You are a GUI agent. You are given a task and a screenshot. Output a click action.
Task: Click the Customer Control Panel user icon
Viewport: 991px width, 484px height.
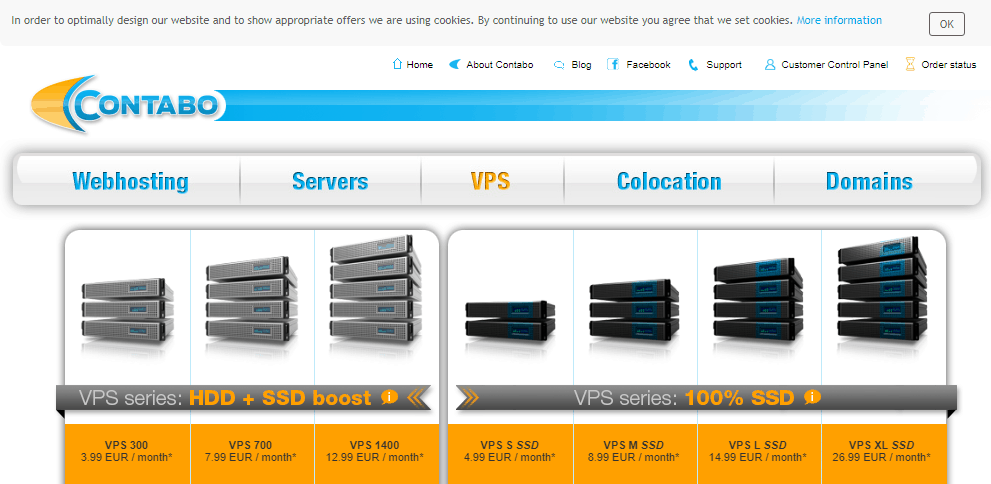click(769, 64)
